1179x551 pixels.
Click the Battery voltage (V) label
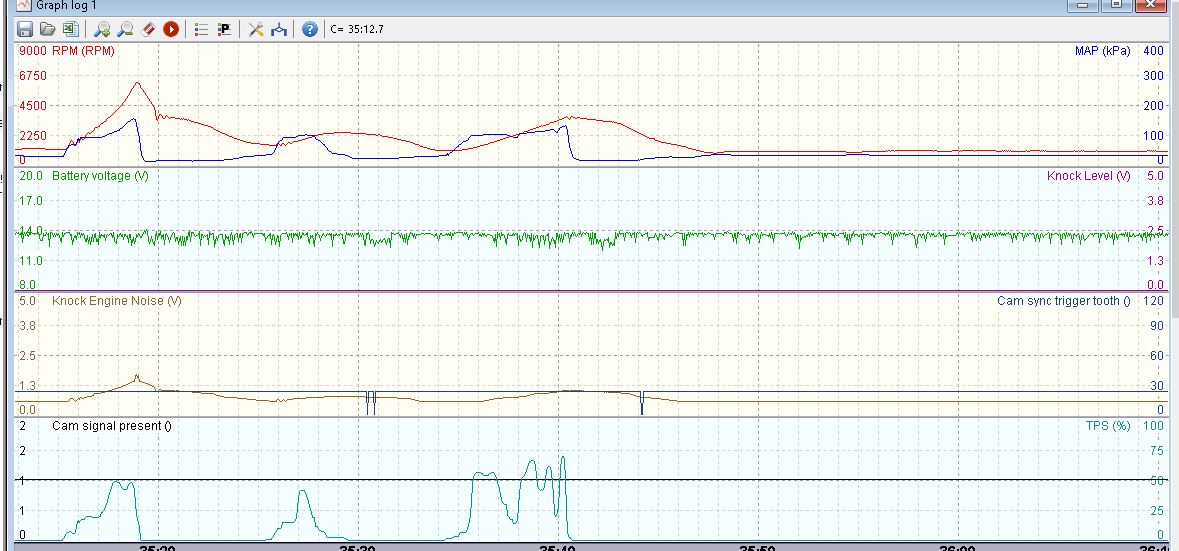(x=100, y=176)
